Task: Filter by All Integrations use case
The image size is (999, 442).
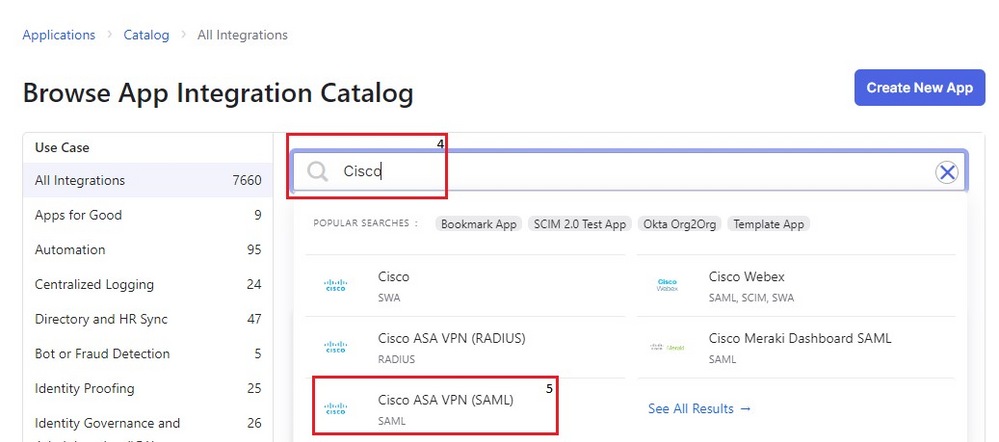Action: click(x=80, y=181)
